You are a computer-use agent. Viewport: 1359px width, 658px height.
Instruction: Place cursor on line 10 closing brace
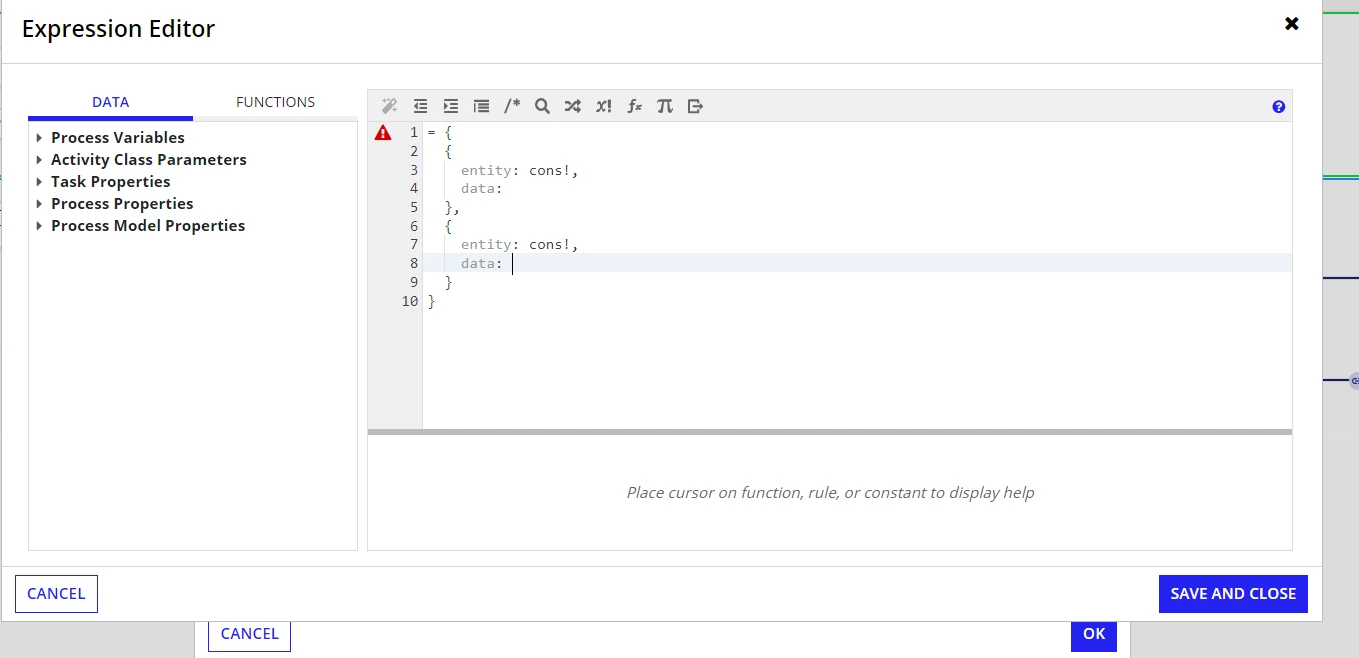[432, 301]
